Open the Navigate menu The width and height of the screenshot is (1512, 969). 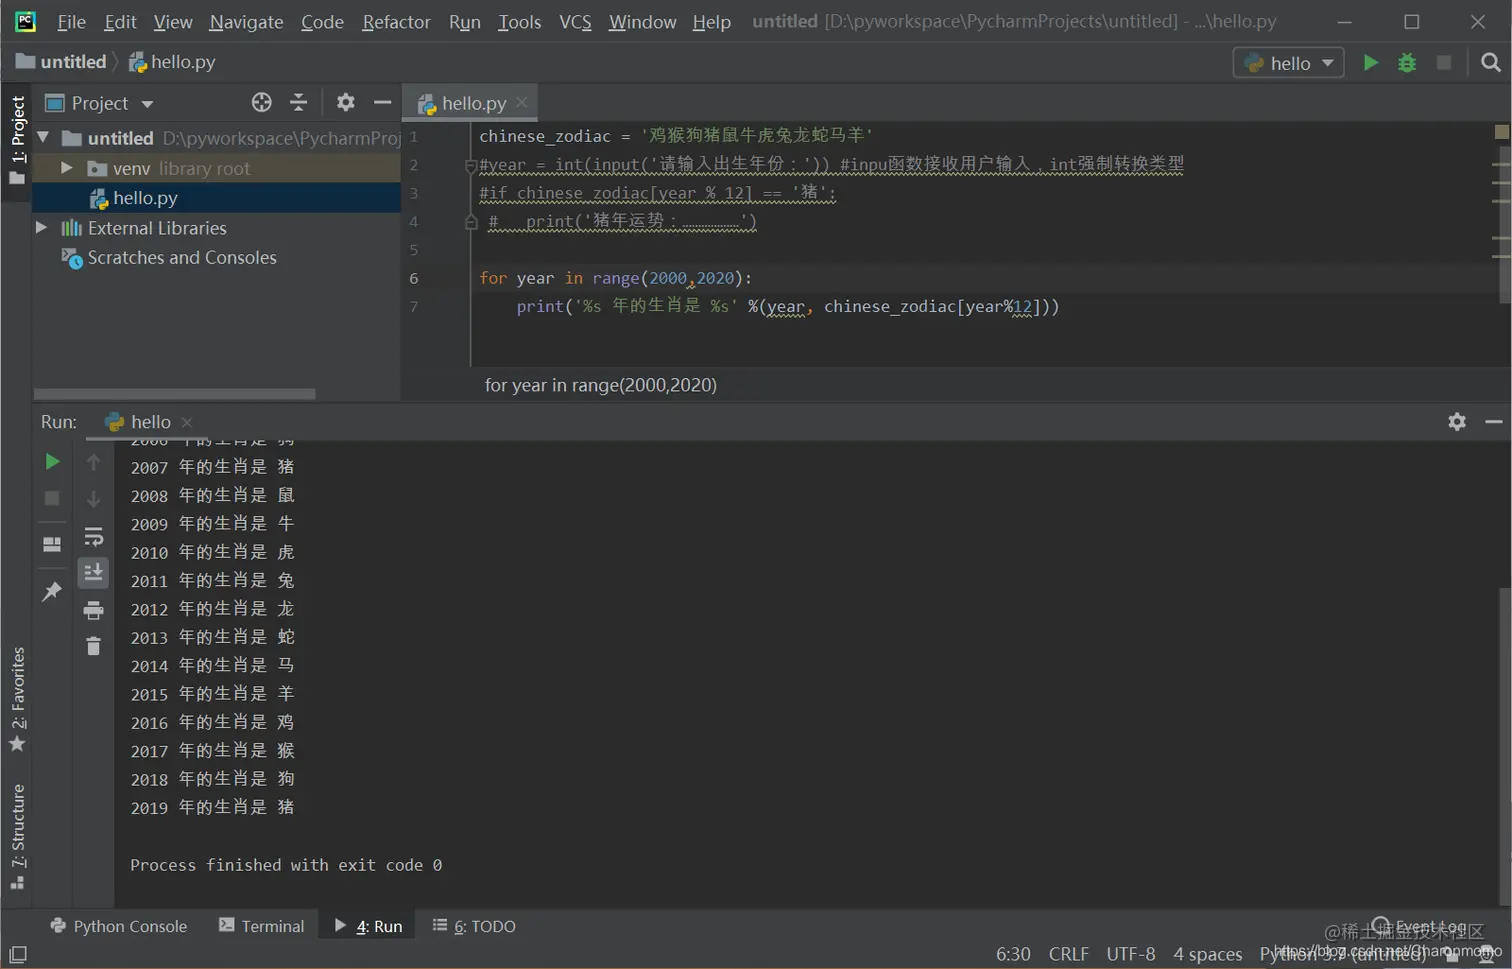[x=246, y=21]
